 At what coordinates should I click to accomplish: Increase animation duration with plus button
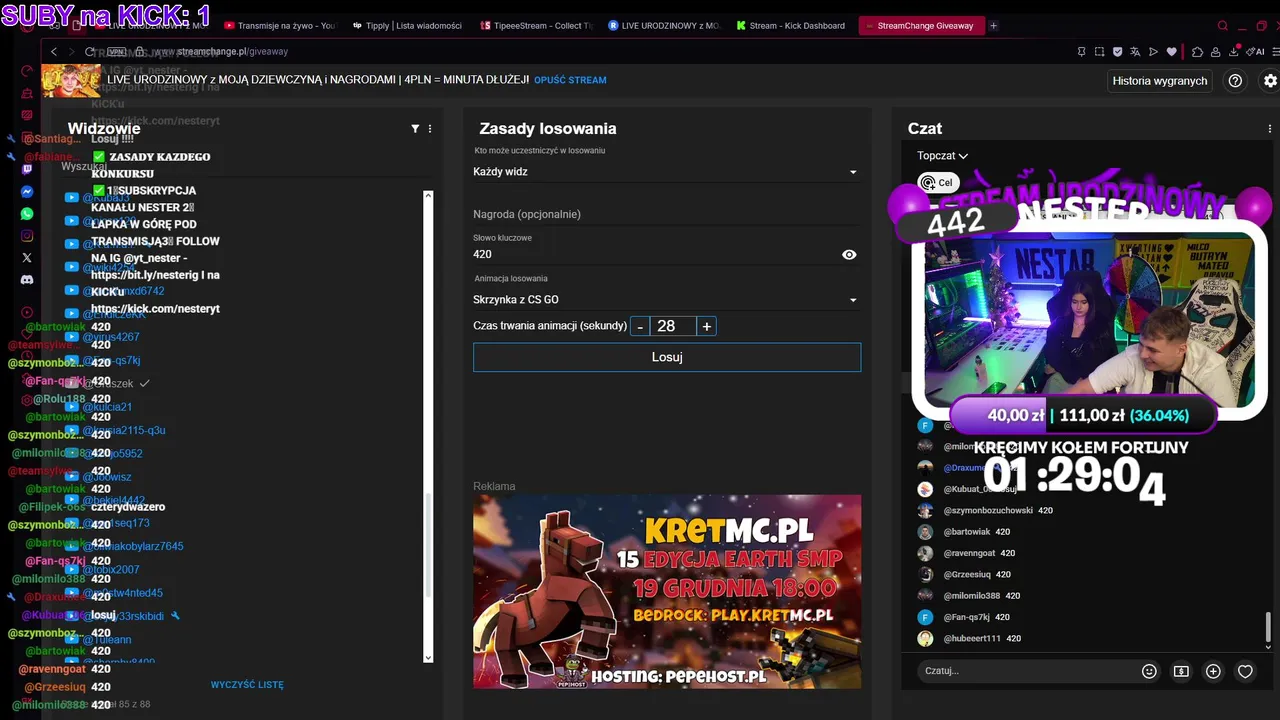706,327
